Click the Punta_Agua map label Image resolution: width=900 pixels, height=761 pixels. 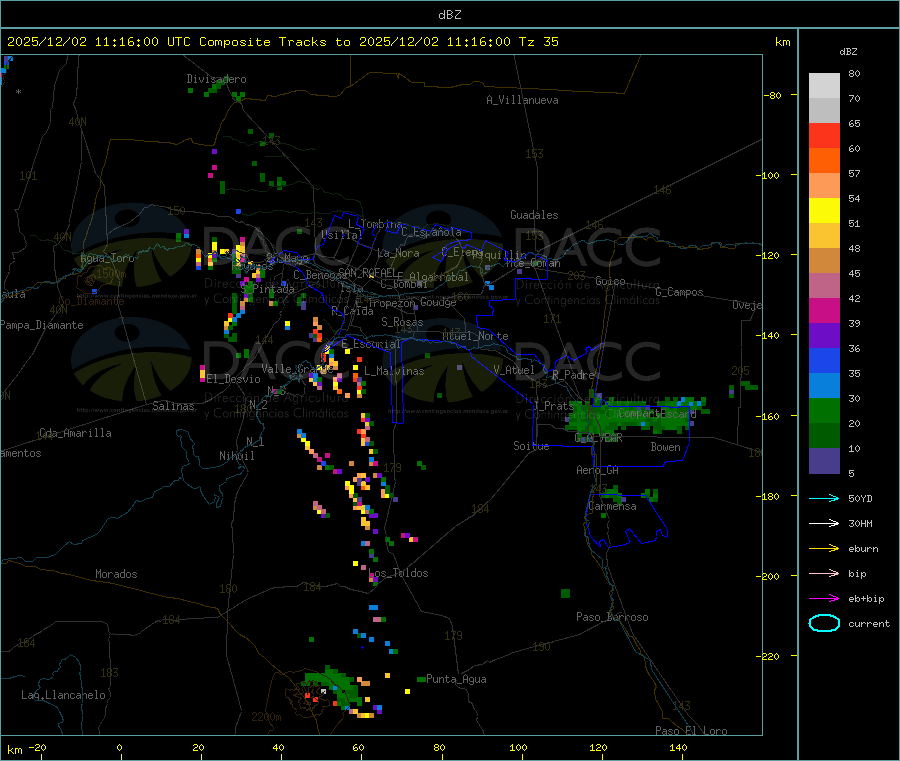tap(456, 679)
